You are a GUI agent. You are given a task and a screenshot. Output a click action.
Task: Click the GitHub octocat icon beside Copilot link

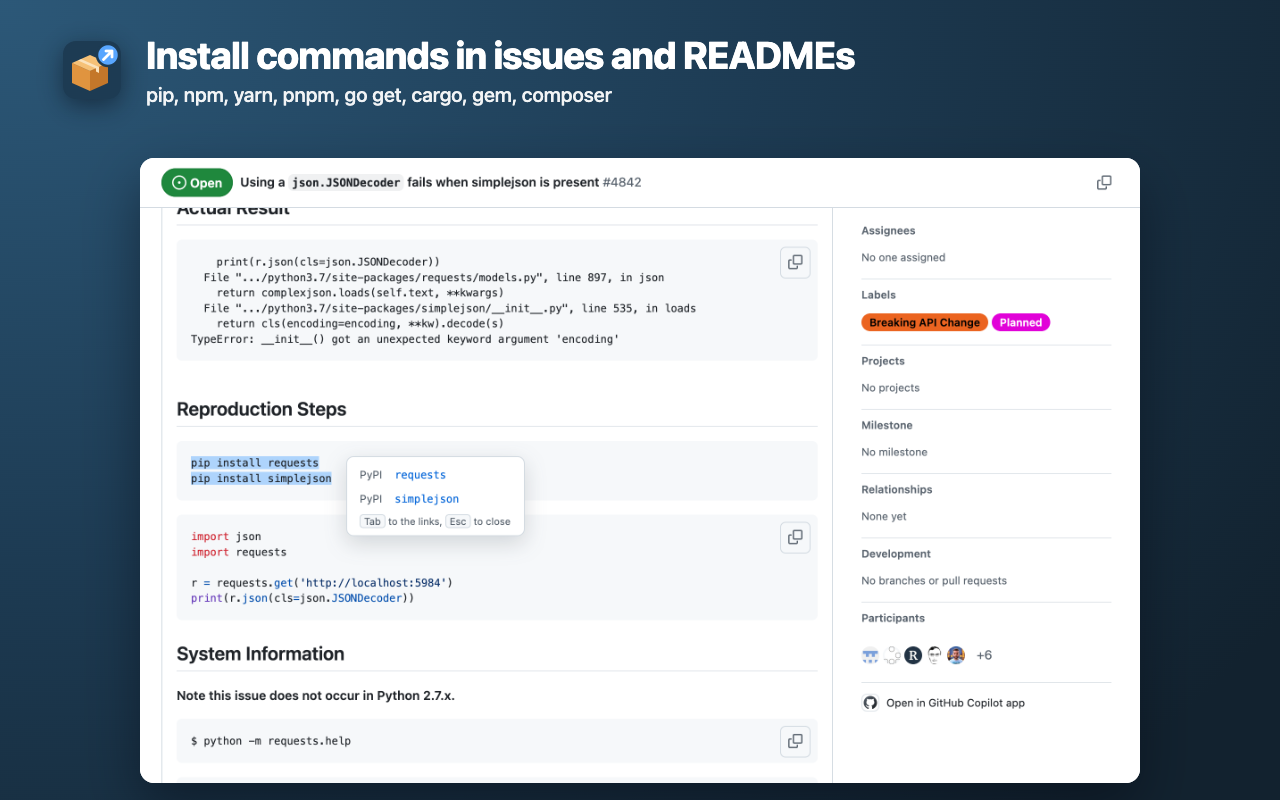coord(870,703)
